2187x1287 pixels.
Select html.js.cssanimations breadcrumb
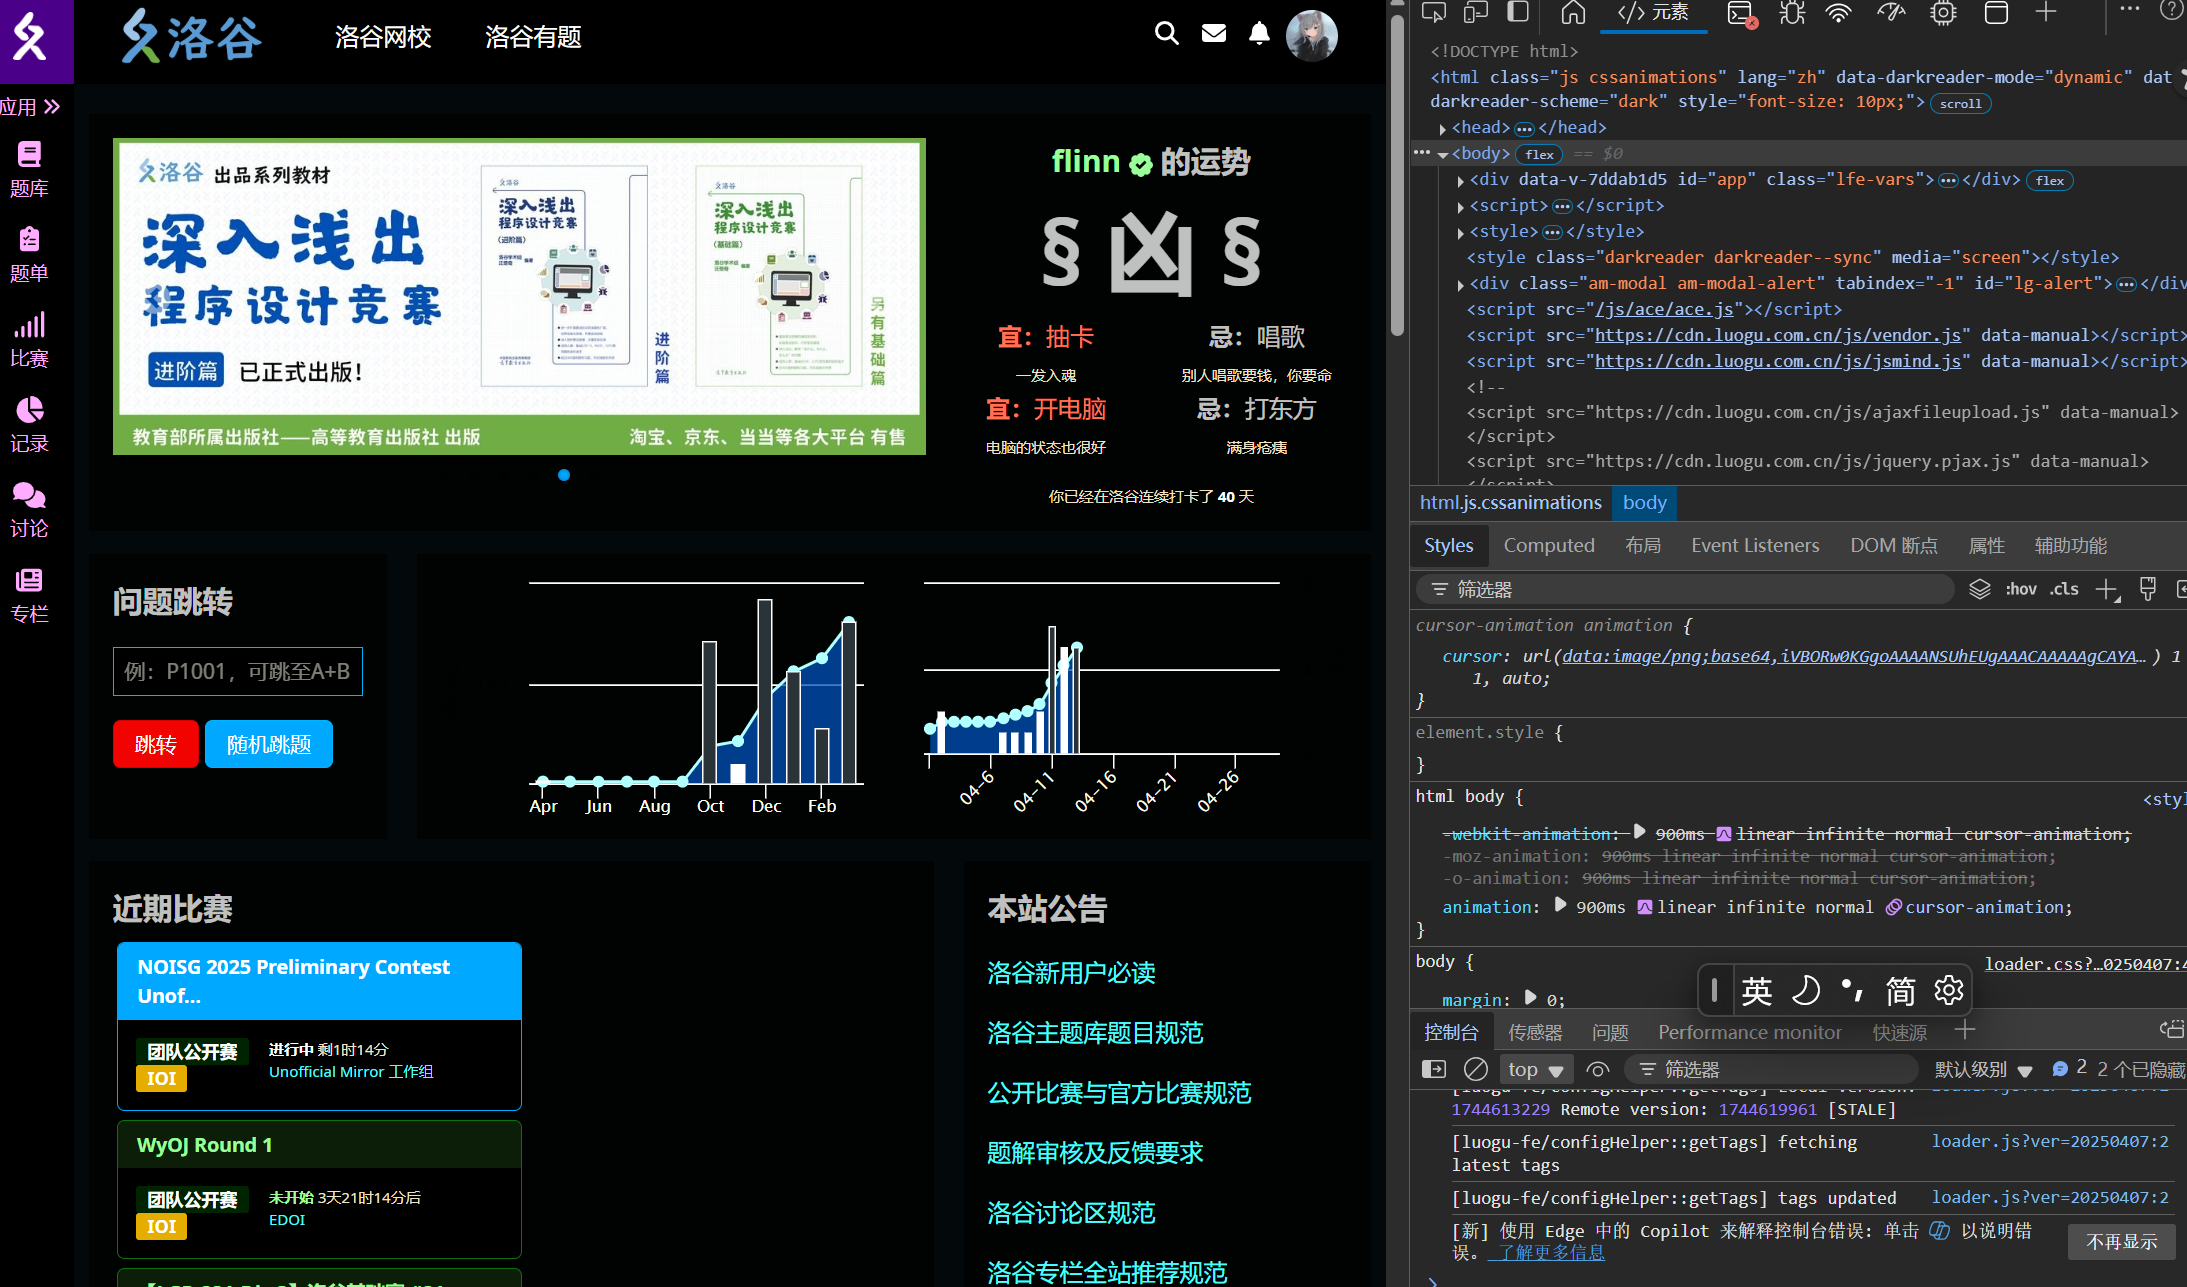[1510, 502]
